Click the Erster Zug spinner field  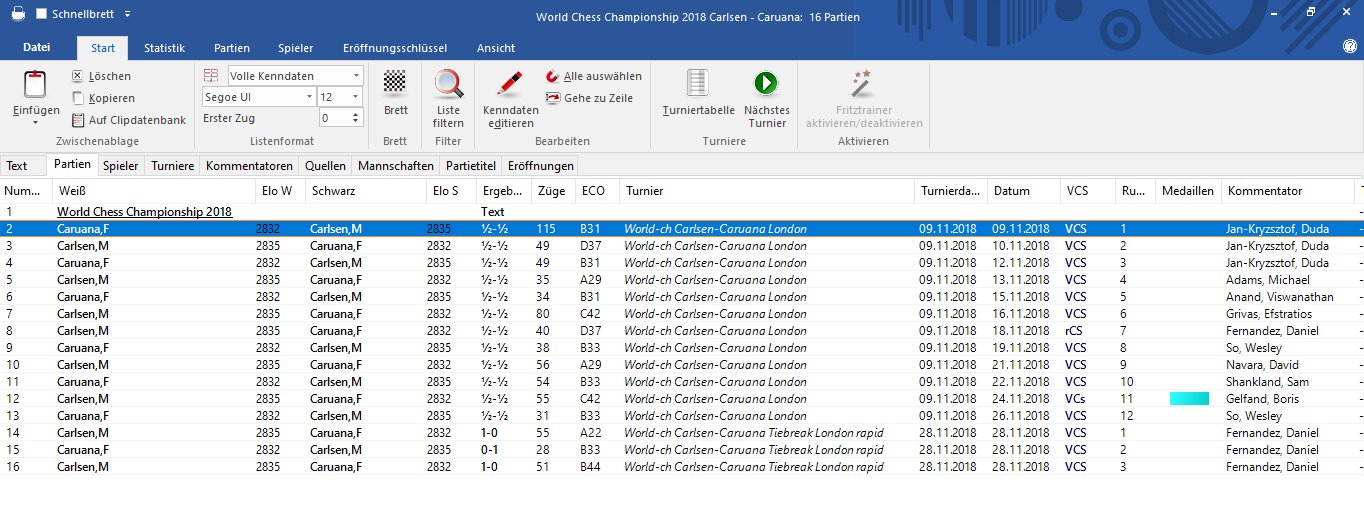tap(335, 118)
